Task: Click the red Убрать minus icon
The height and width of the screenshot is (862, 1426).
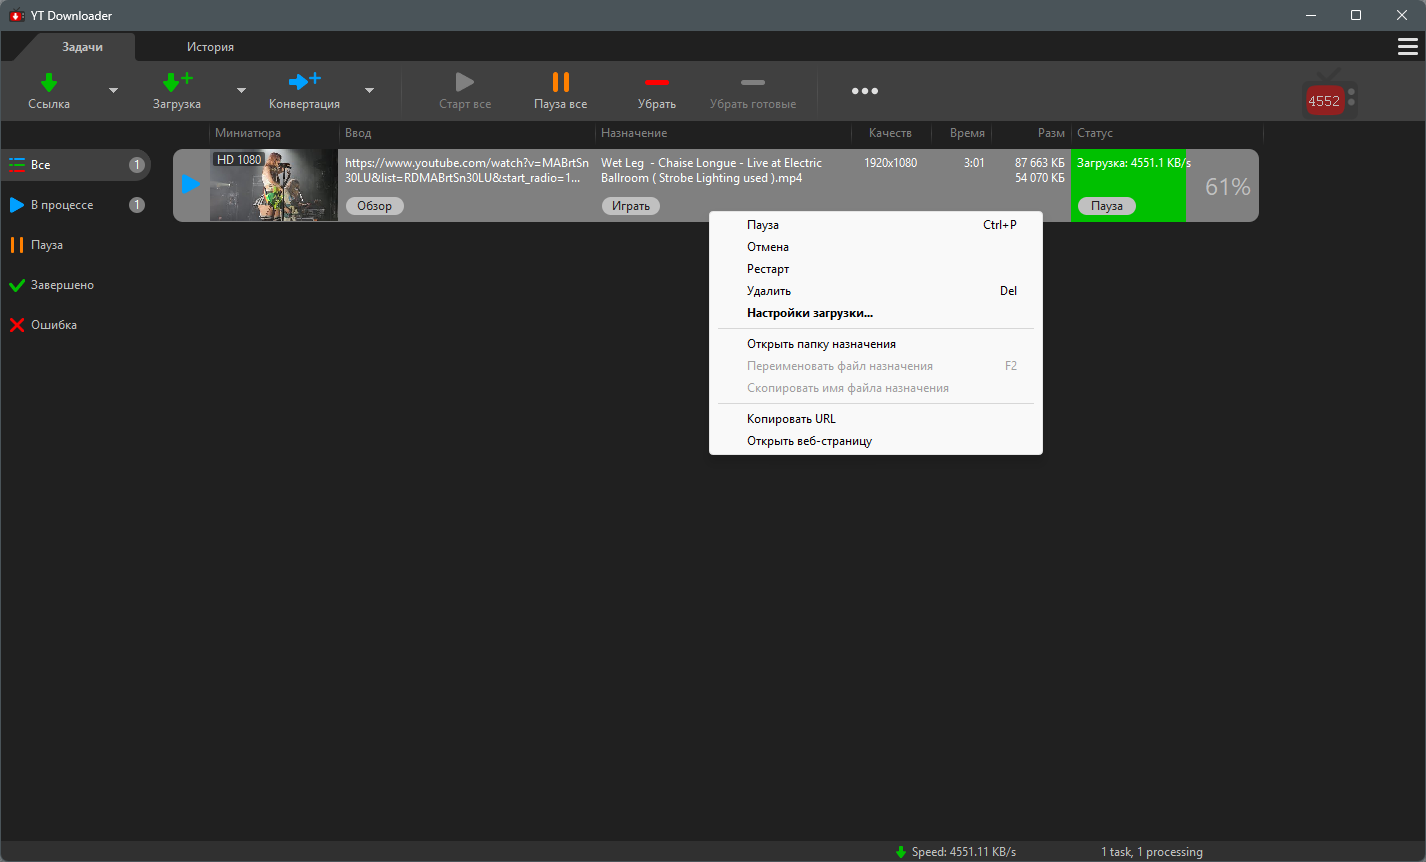Action: click(x=657, y=82)
